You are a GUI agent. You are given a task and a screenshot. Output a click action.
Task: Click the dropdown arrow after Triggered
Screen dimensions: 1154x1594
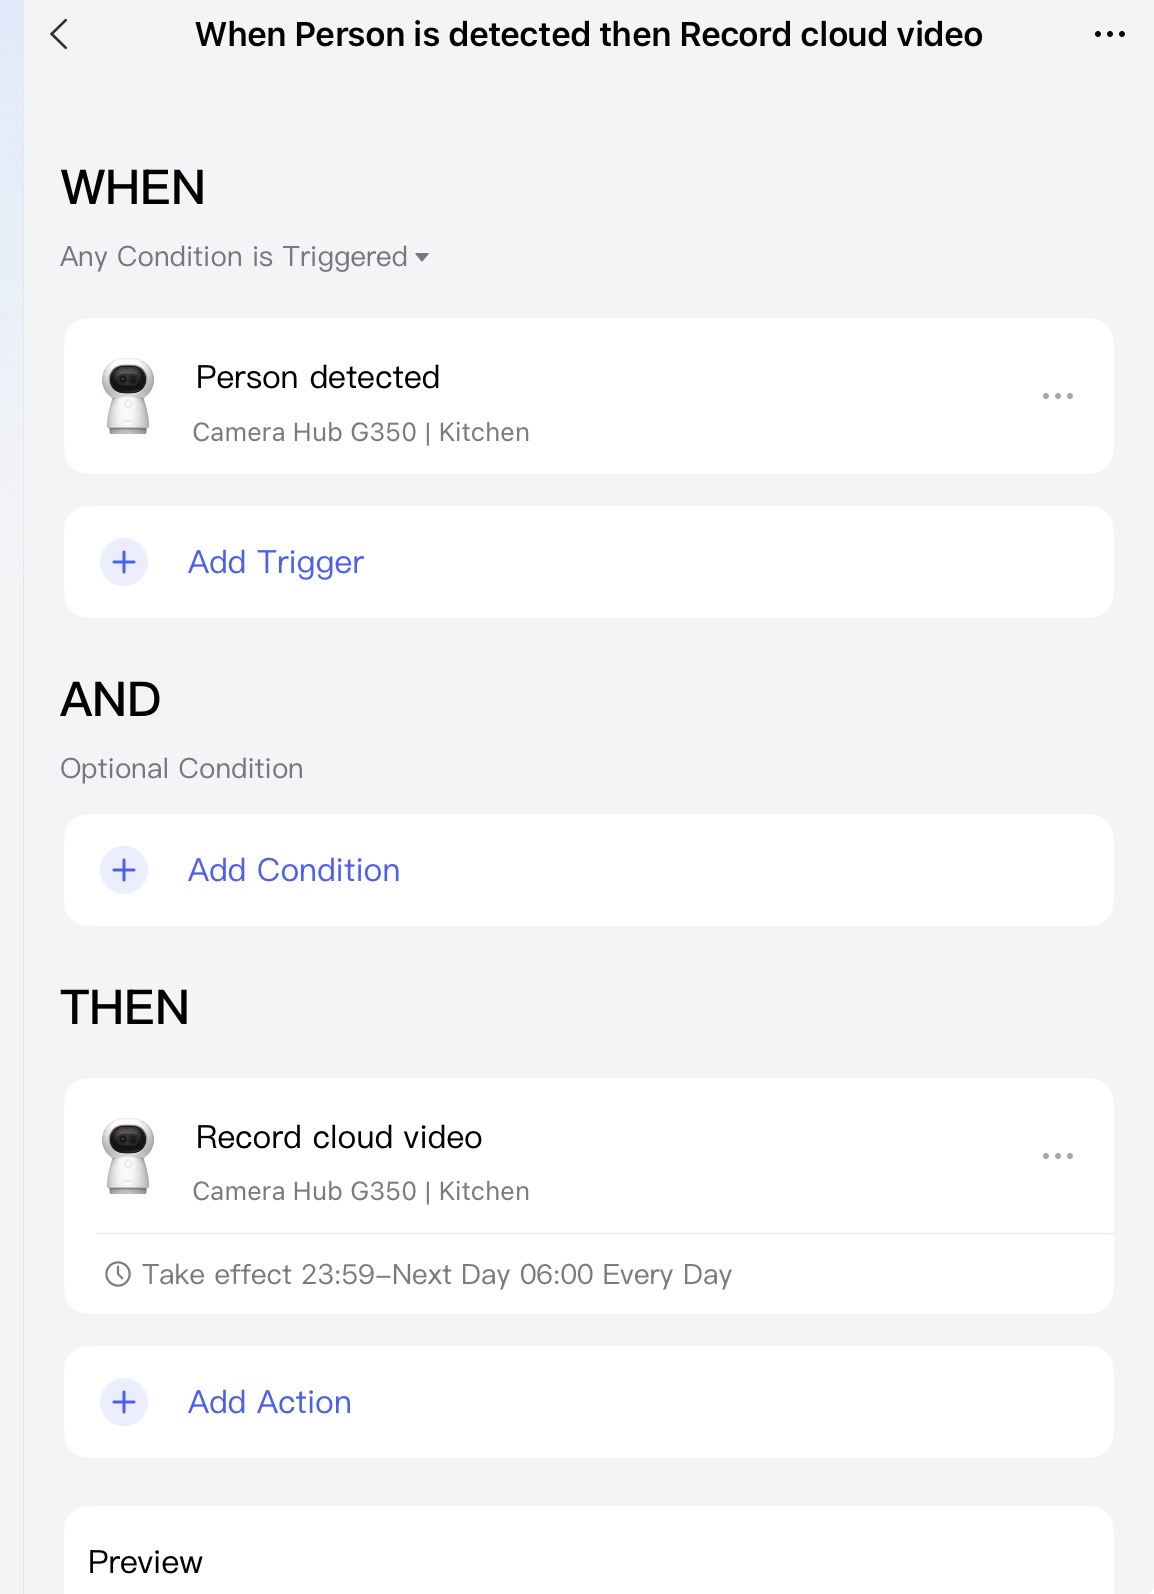click(x=422, y=258)
